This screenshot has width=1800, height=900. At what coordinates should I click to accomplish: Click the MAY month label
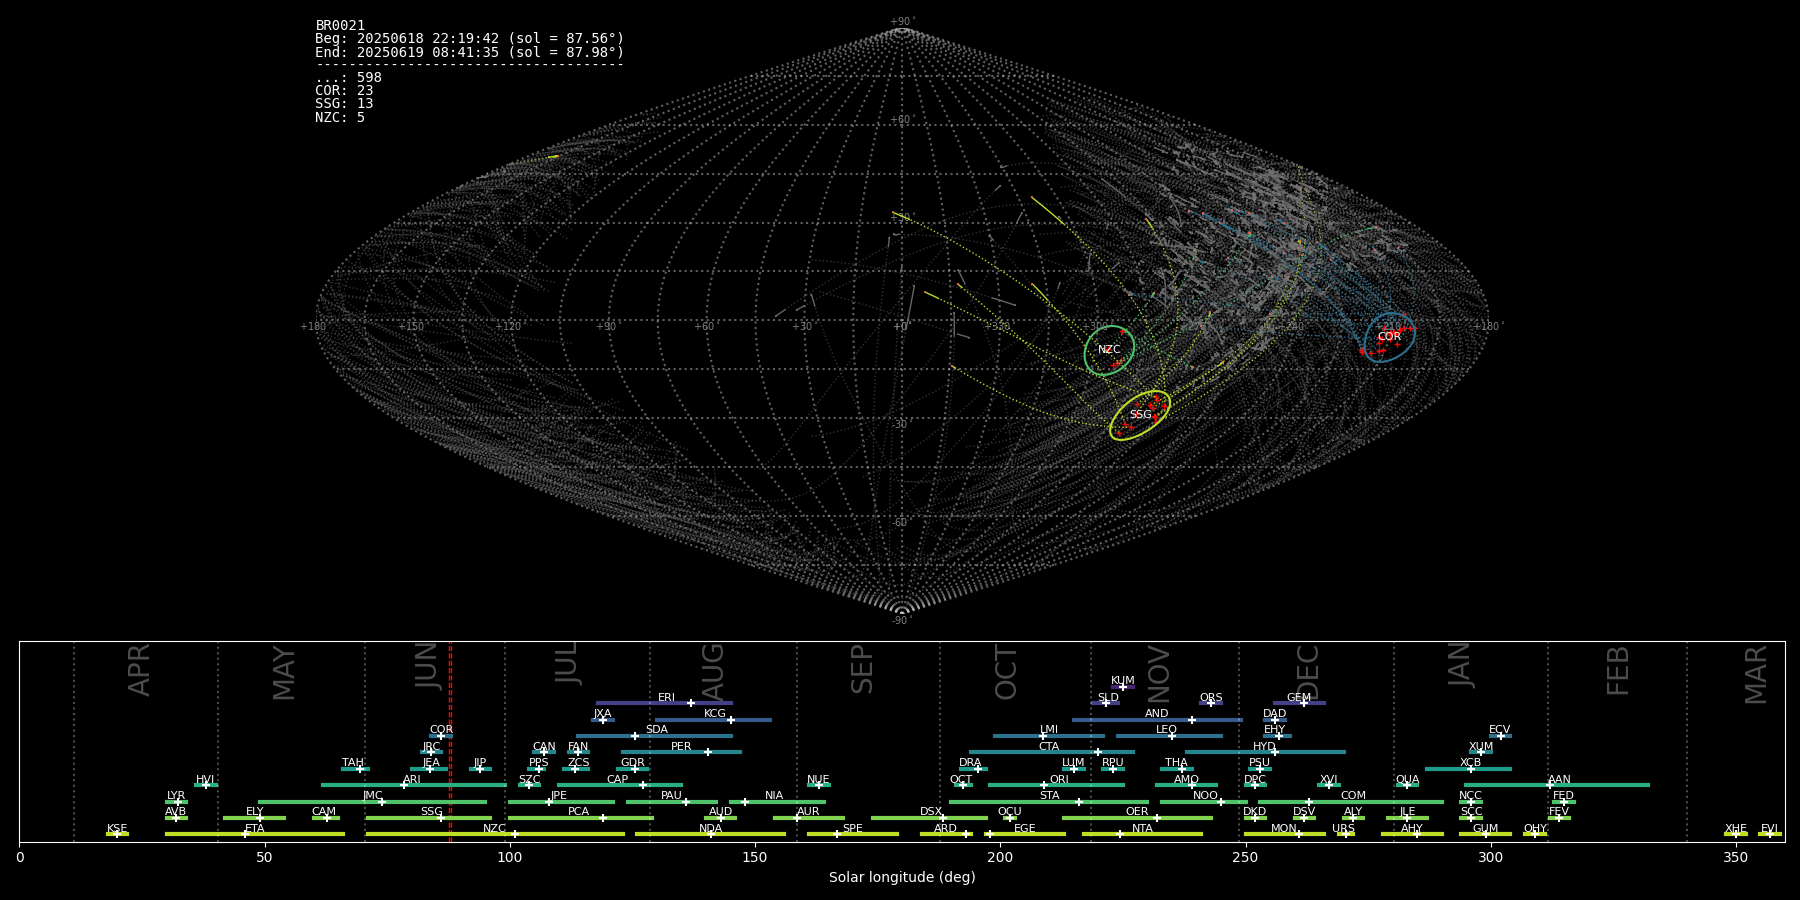click(284, 673)
